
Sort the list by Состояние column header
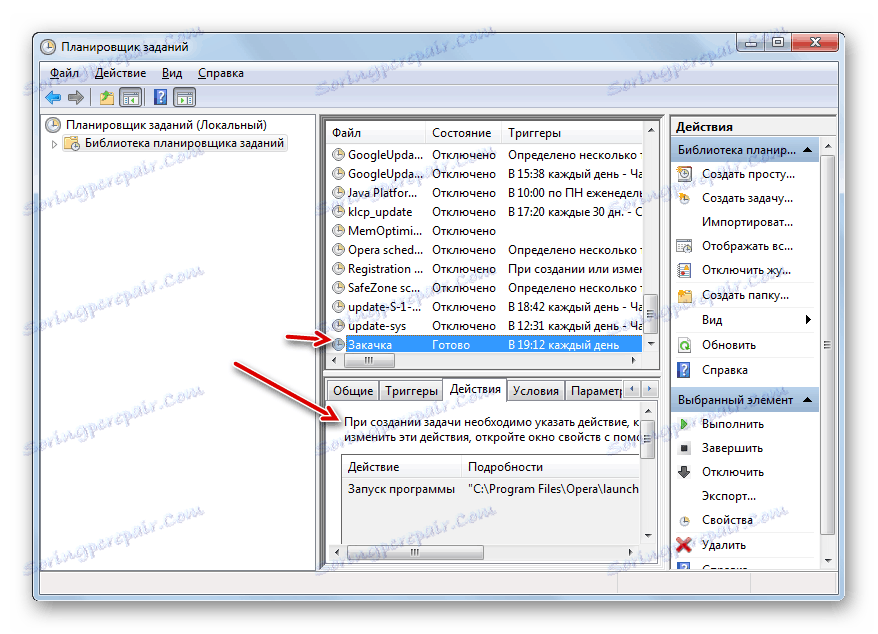(463, 133)
